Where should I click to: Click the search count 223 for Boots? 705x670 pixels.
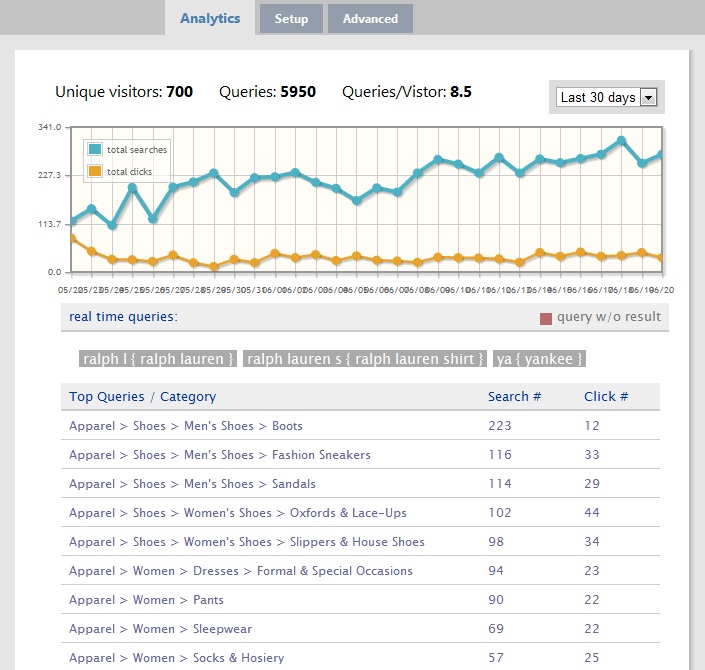point(500,425)
